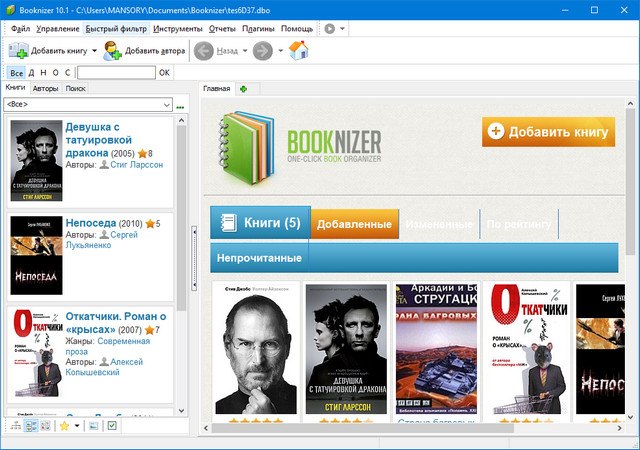Click the quick filter text input field
Image resolution: width=640 pixels, height=450 pixels.
(x=115, y=73)
